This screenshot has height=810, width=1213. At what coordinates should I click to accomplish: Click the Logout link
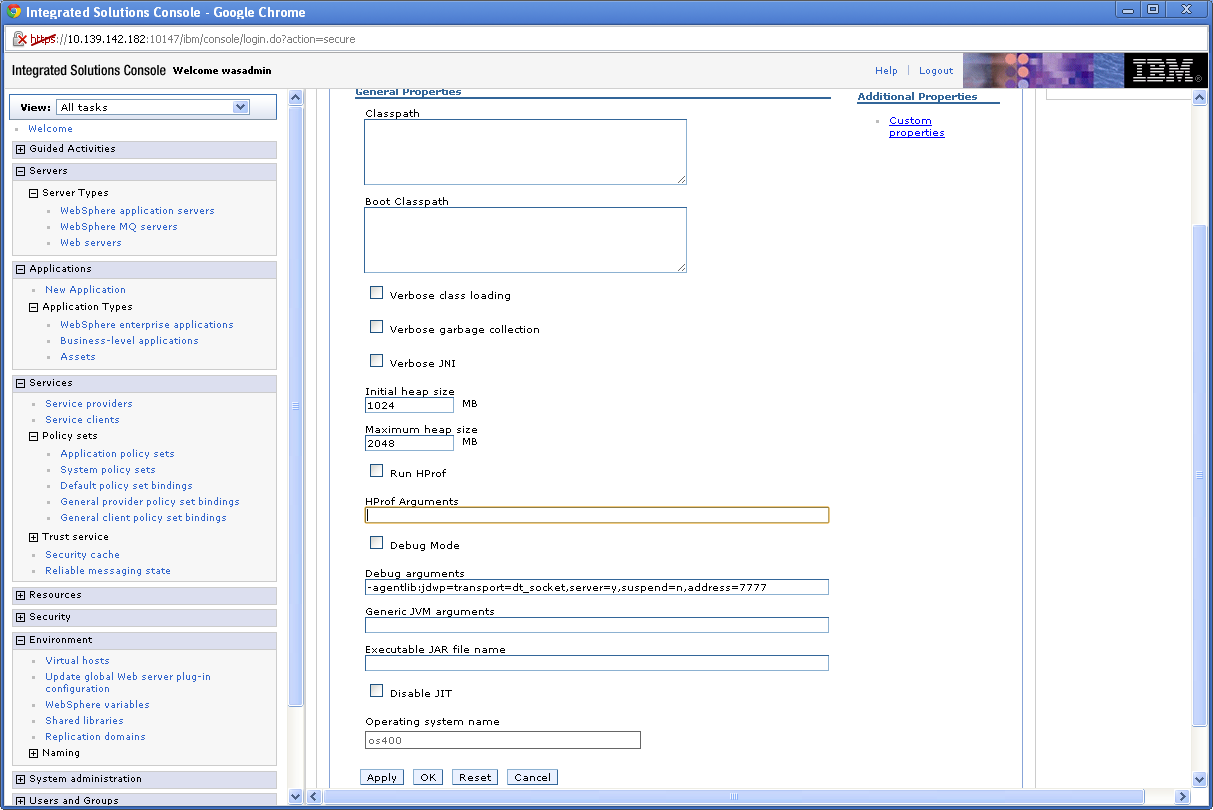click(x=936, y=71)
